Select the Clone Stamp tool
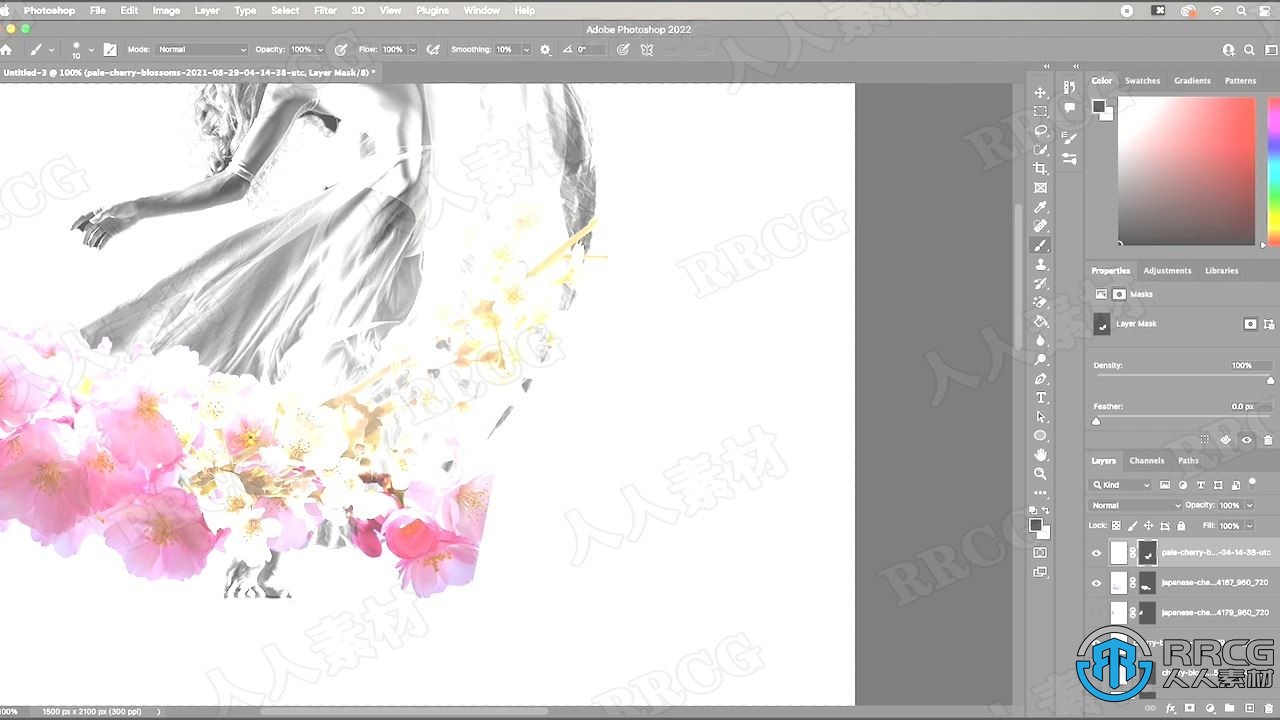The height and width of the screenshot is (720, 1280). pos(1040,264)
